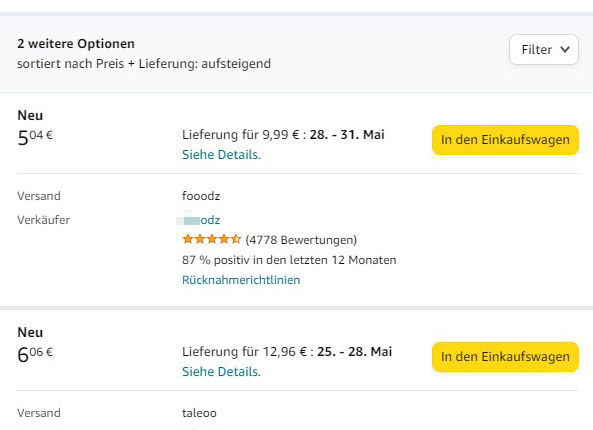This screenshot has height=430, width=593.
Task: Open the Rücknahmerichtlinien link
Action: pos(241,280)
